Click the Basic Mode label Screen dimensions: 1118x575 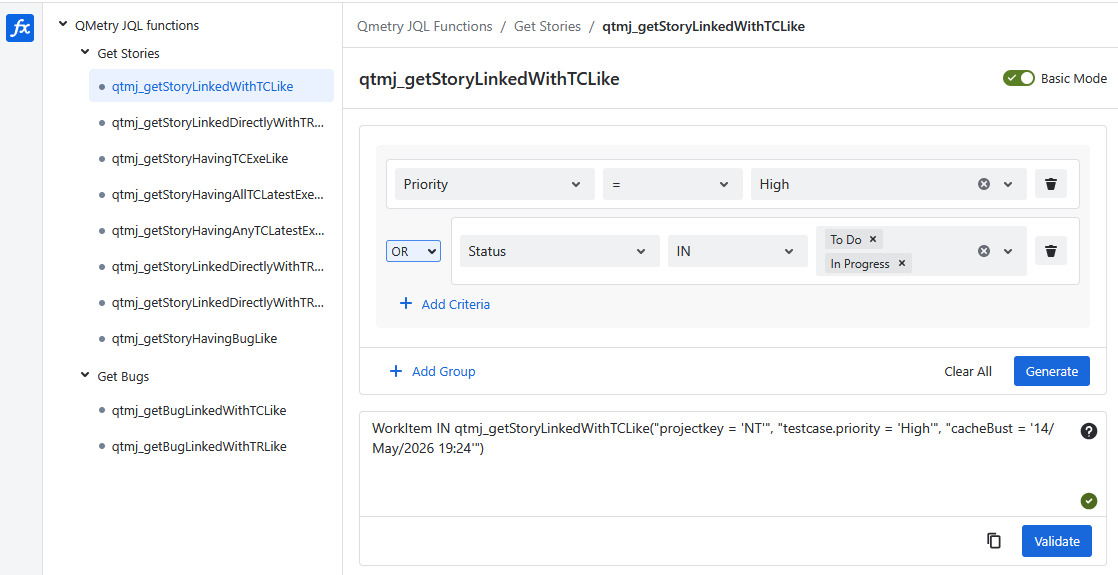point(1074,78)
